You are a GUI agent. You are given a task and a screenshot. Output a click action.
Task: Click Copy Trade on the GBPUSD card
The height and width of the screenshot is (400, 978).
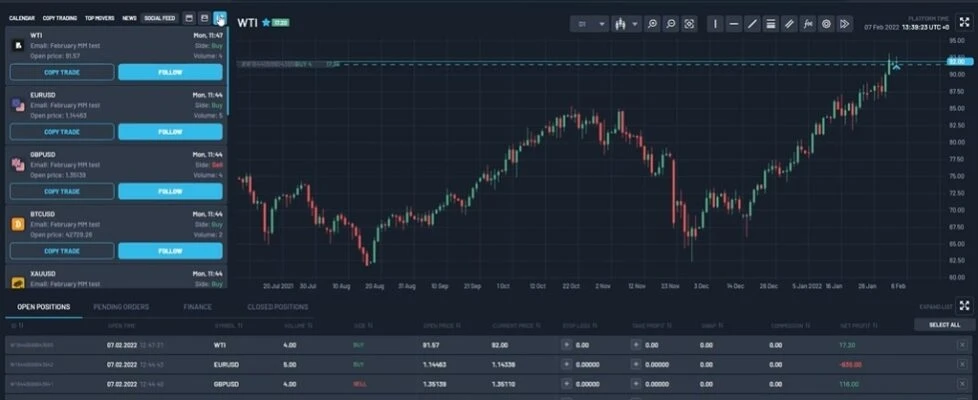(62, 191)
